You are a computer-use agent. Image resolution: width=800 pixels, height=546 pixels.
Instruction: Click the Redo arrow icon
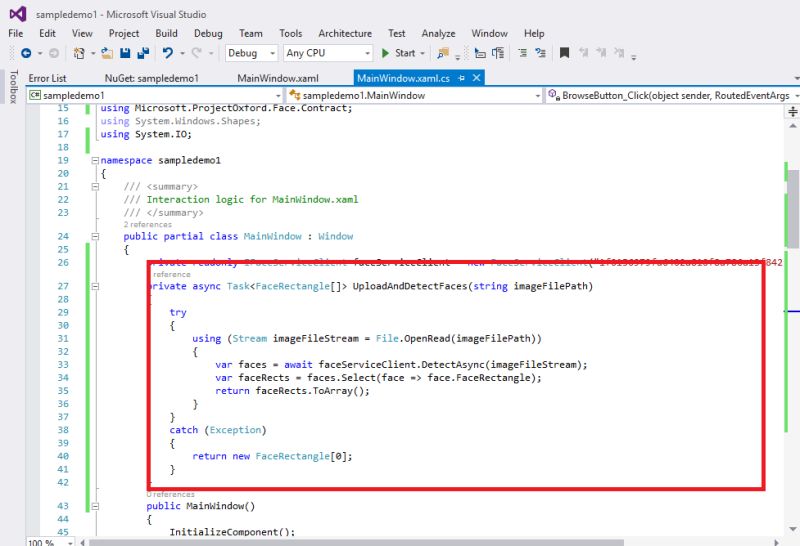(196, 53)
